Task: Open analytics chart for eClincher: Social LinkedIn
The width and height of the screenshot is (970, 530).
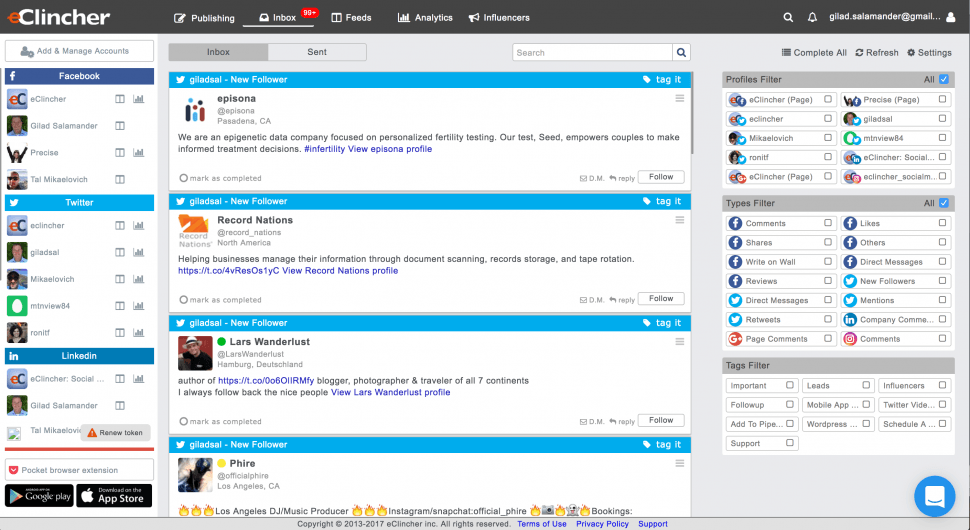Action: 139,378
